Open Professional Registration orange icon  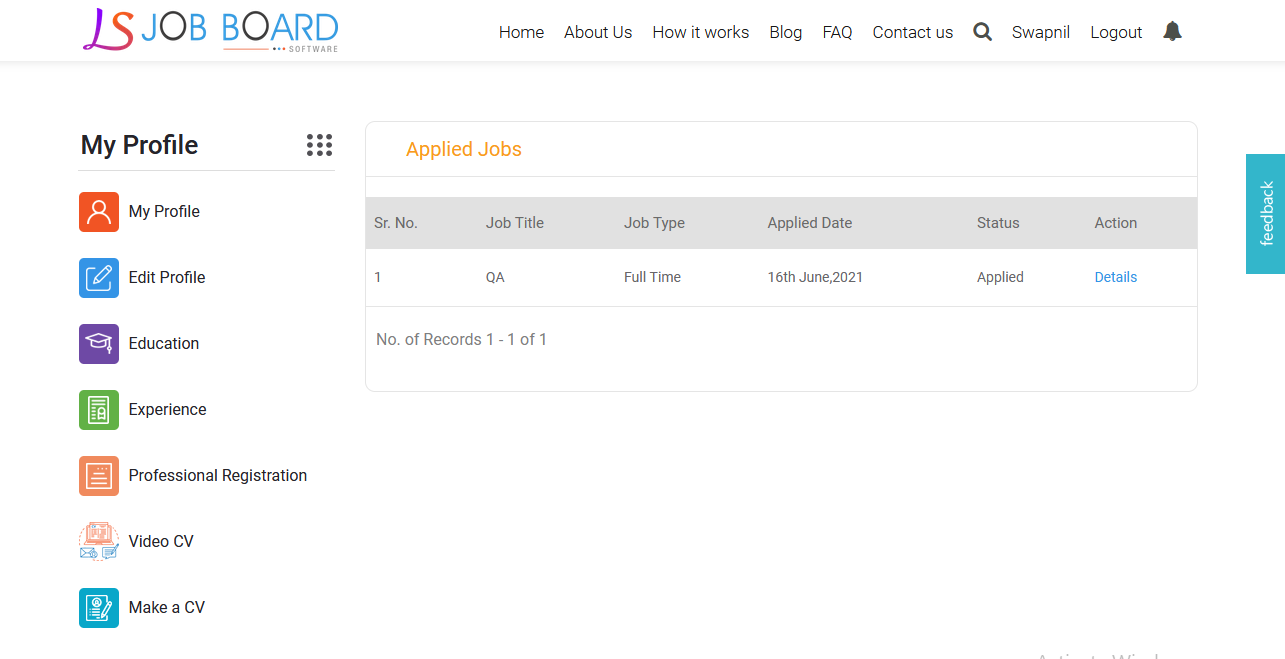click(98, 475)
